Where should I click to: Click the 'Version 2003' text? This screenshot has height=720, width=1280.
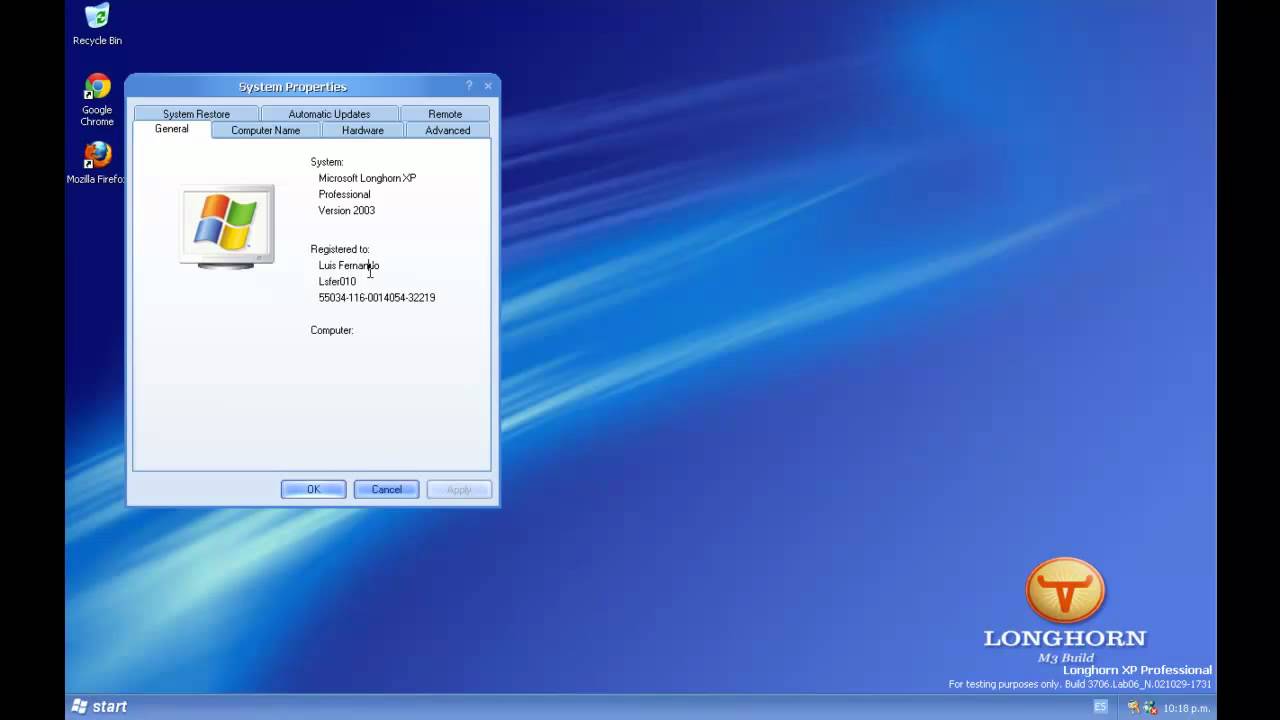[x=346, y=210]
